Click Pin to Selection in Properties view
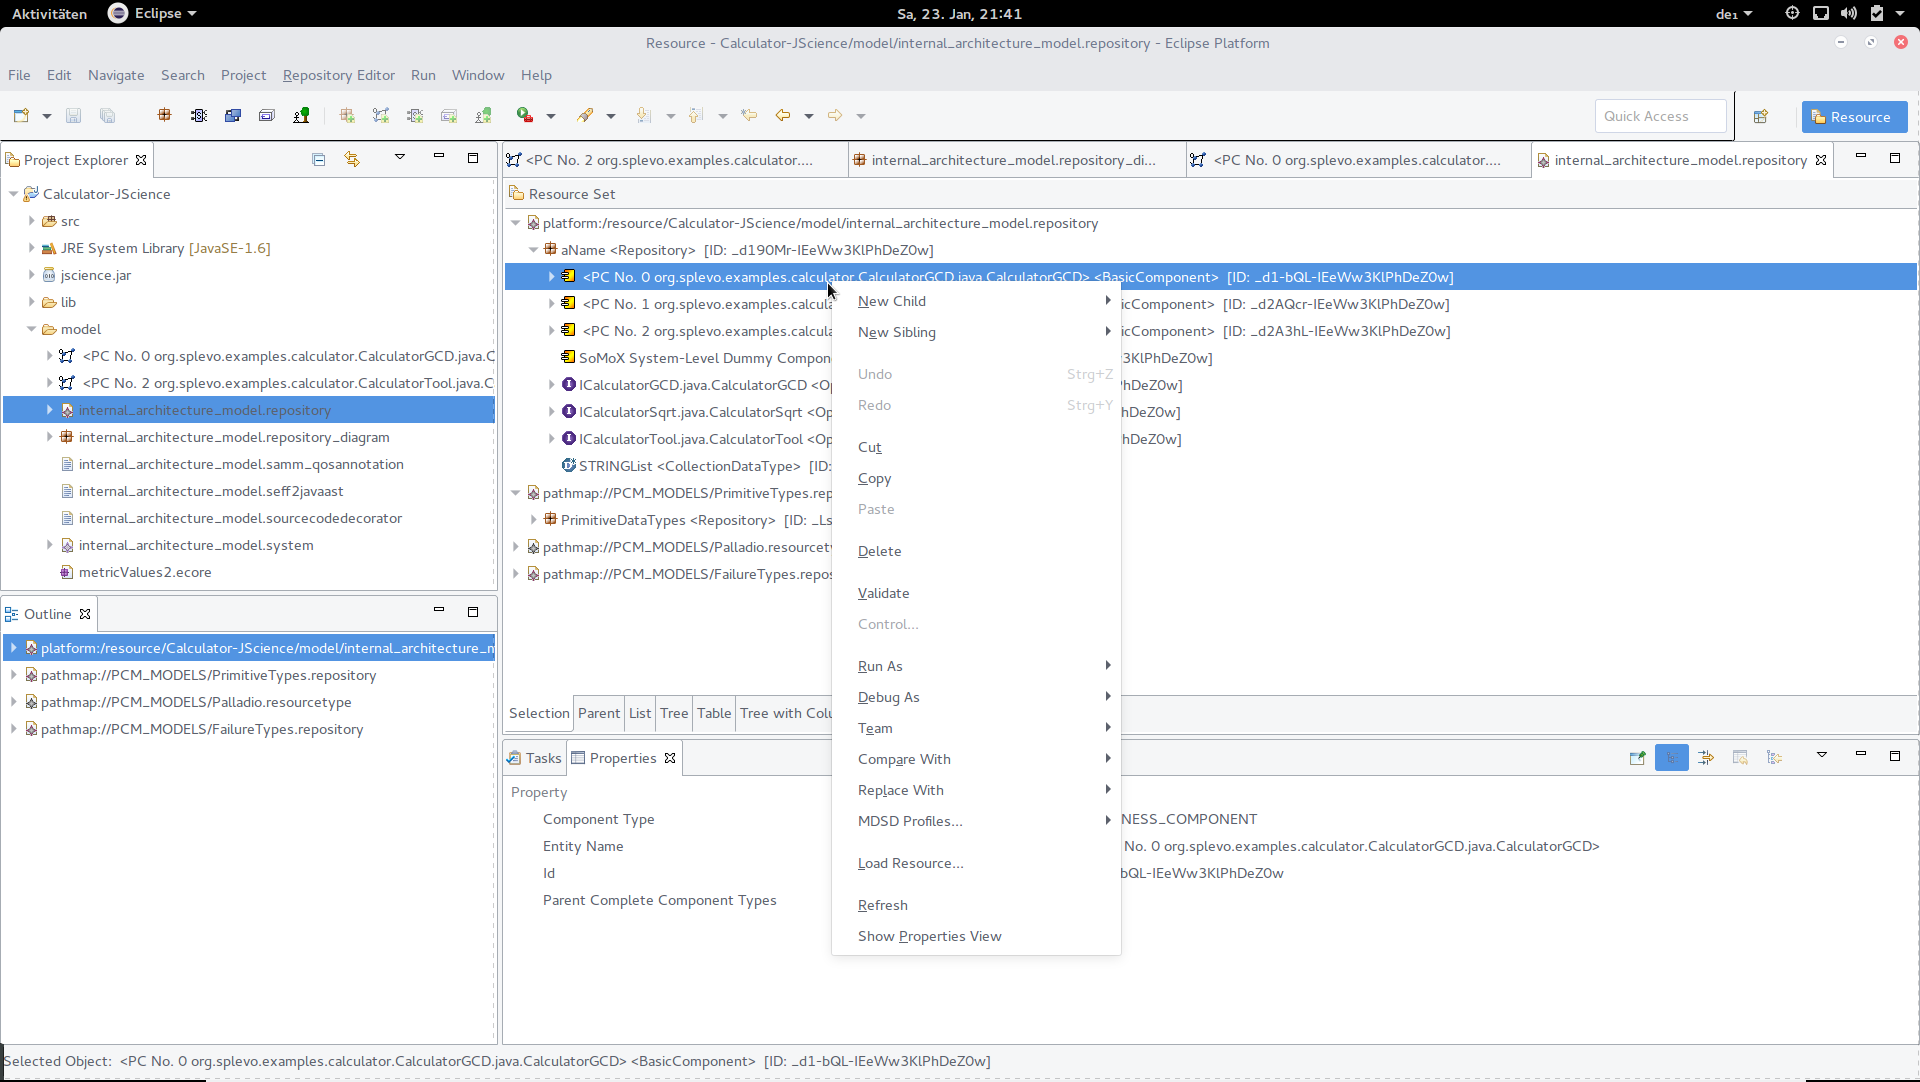Screen dimensions: 1920x1082 (1637, 758)
